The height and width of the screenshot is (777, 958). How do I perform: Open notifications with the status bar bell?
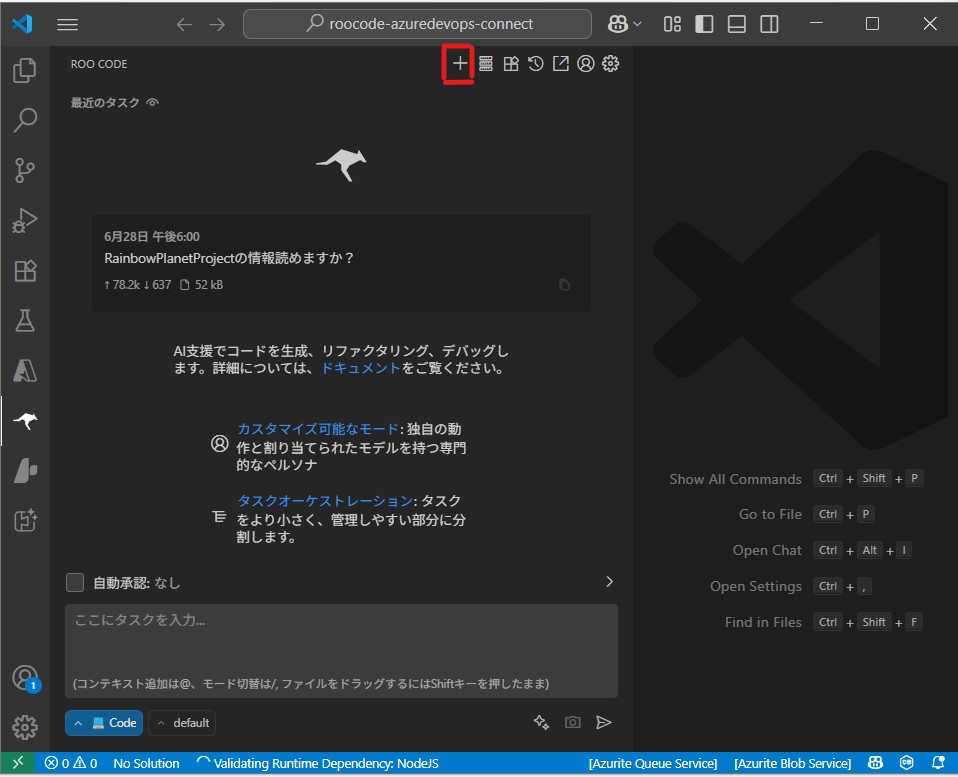938,763
